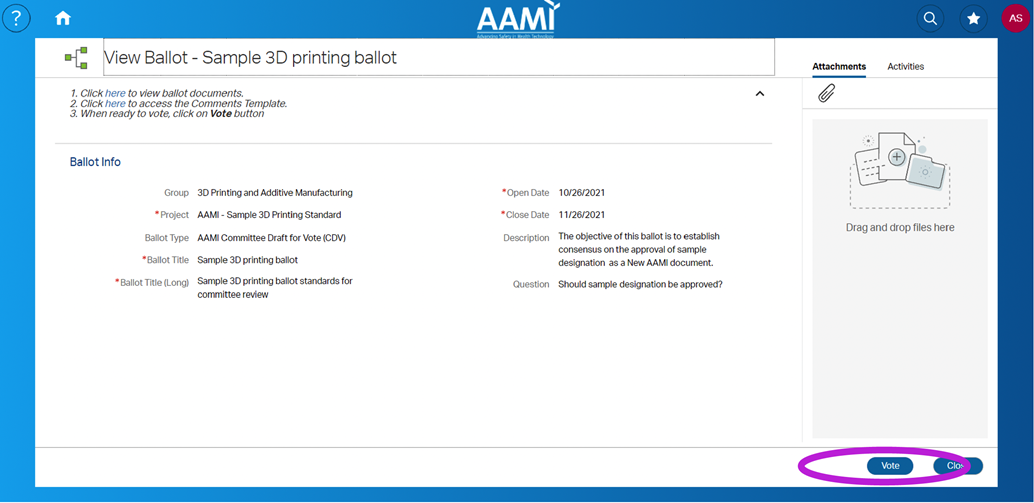The width and height of the screenshot is (1034, 503).
Task: Click the Close button
Action: [958, 466]
